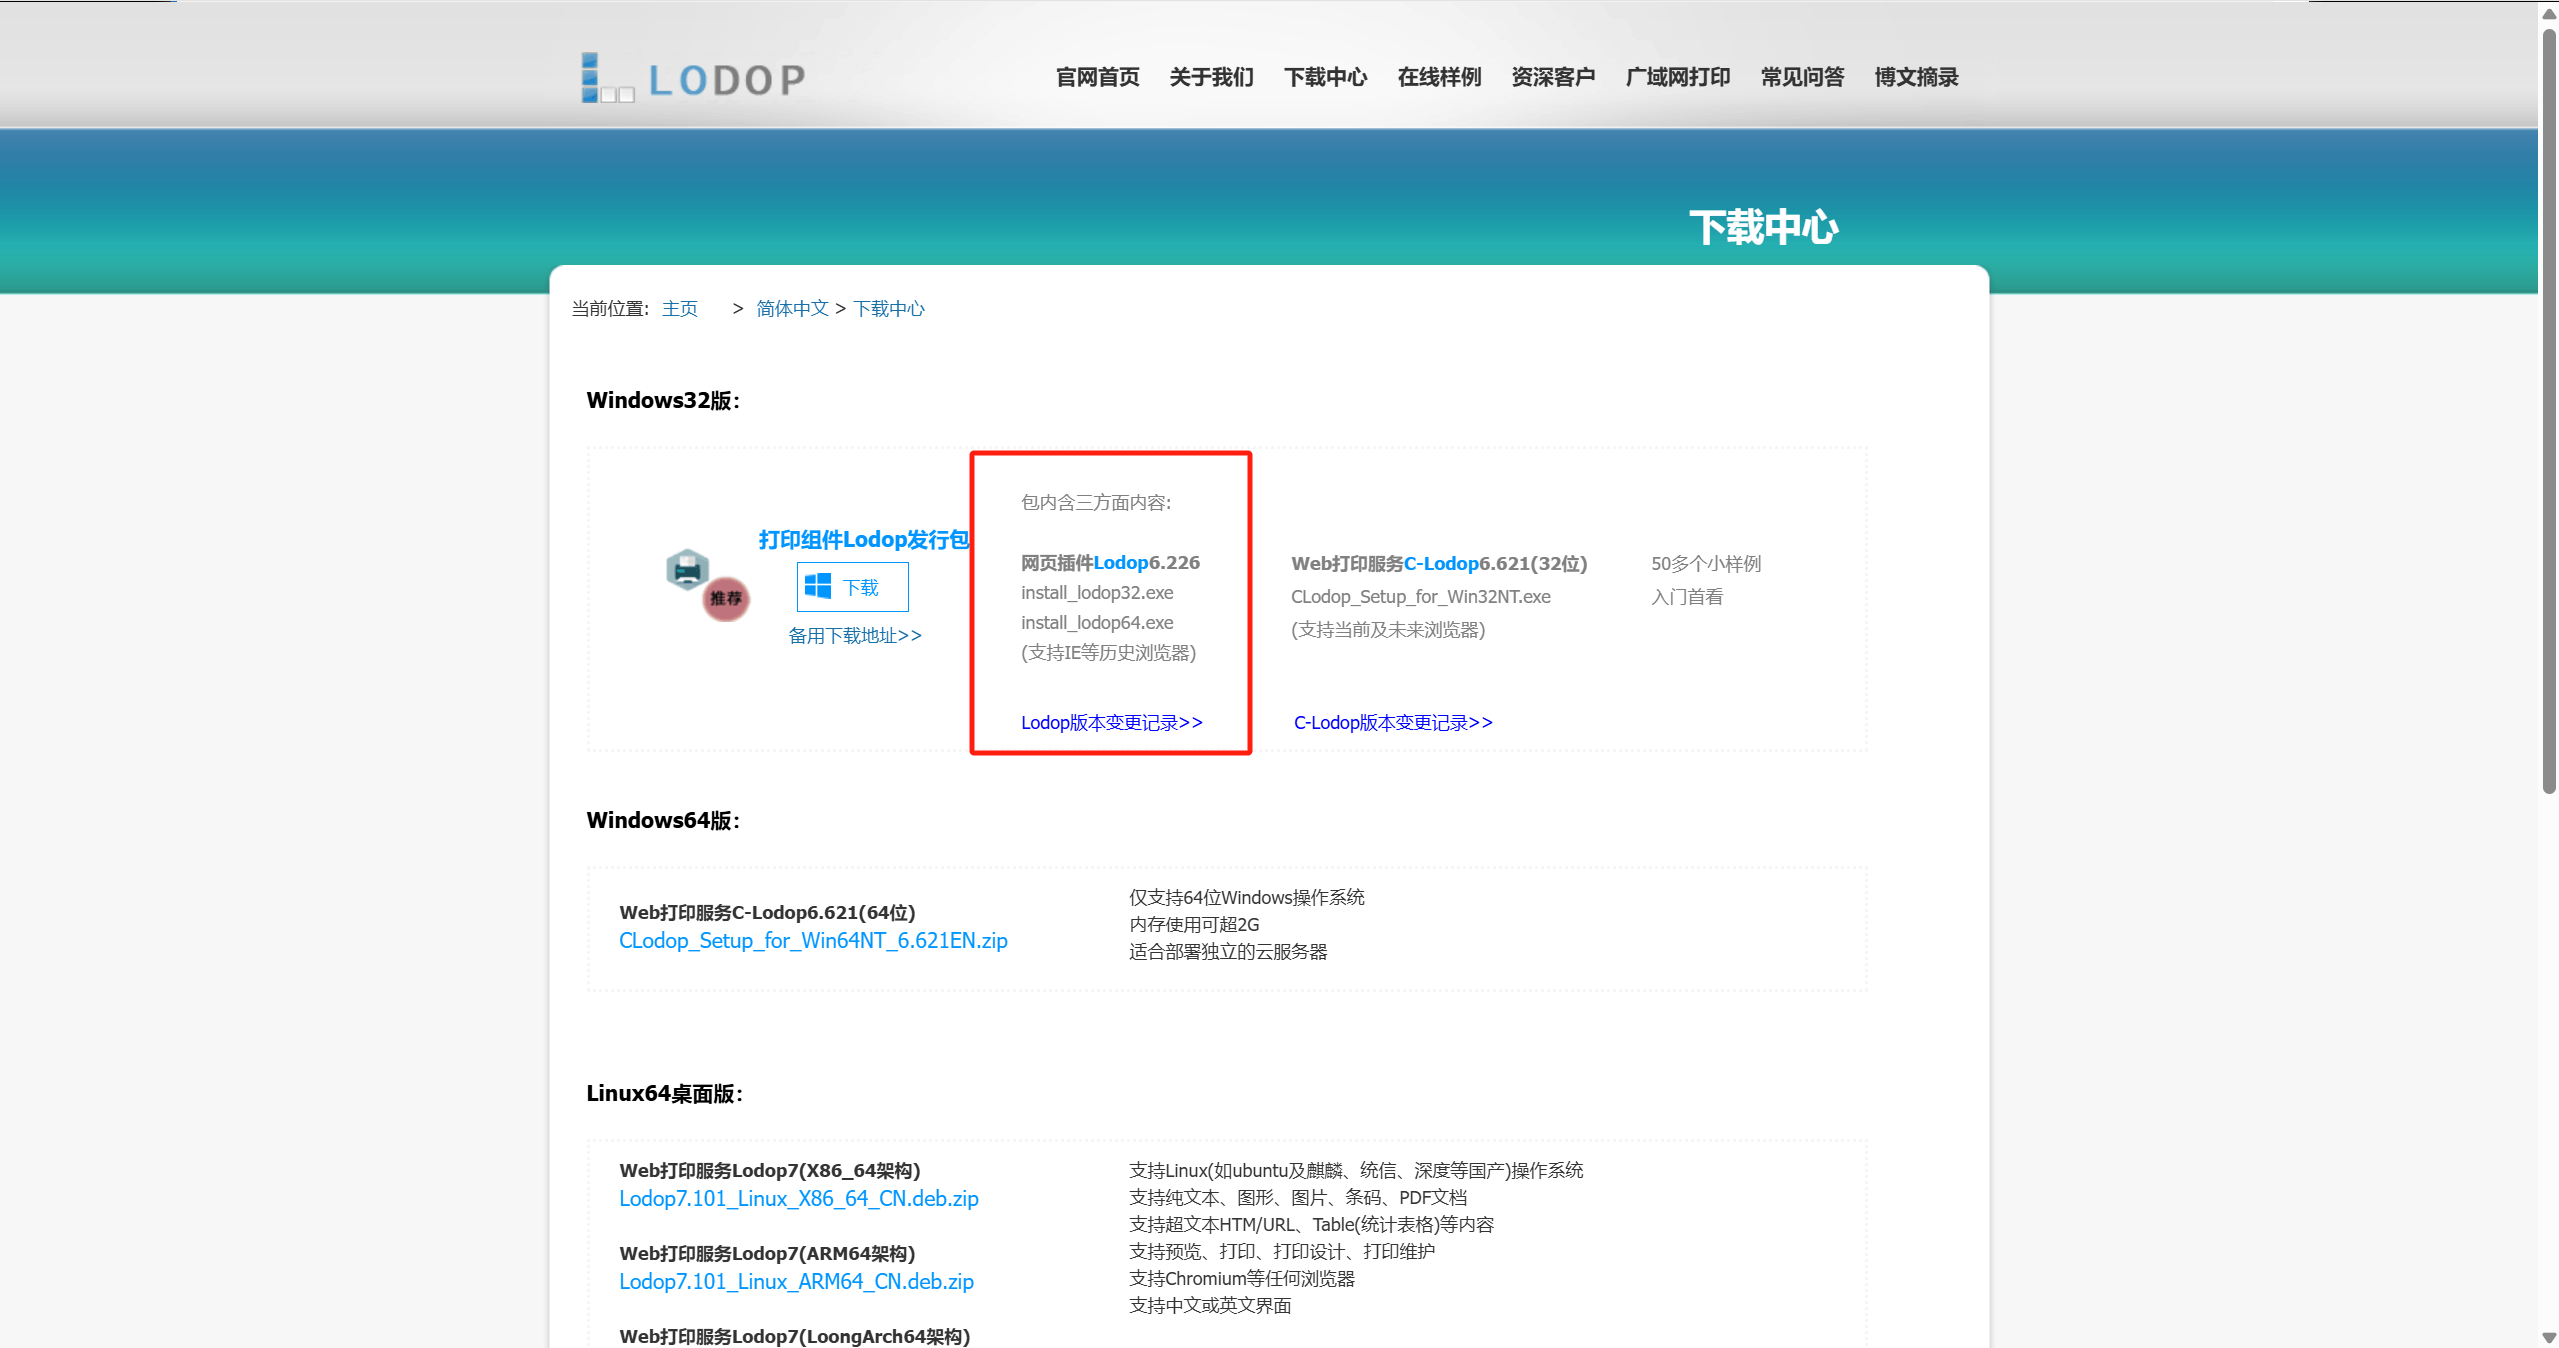
Task: Click scrollbar up arrow
Action: click(2549, 13)
